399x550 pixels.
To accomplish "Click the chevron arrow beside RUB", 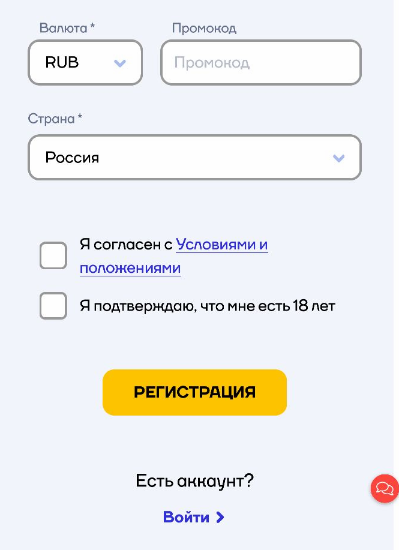I will point(120,63).
